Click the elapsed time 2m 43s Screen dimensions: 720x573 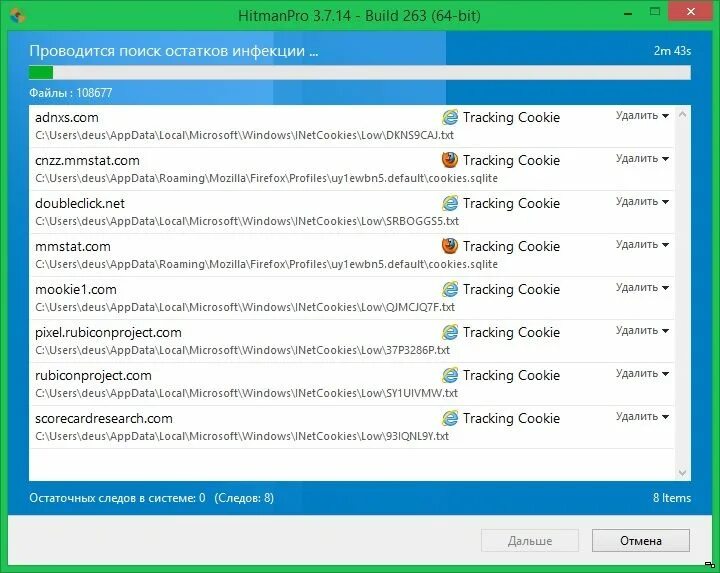[672, 51]
